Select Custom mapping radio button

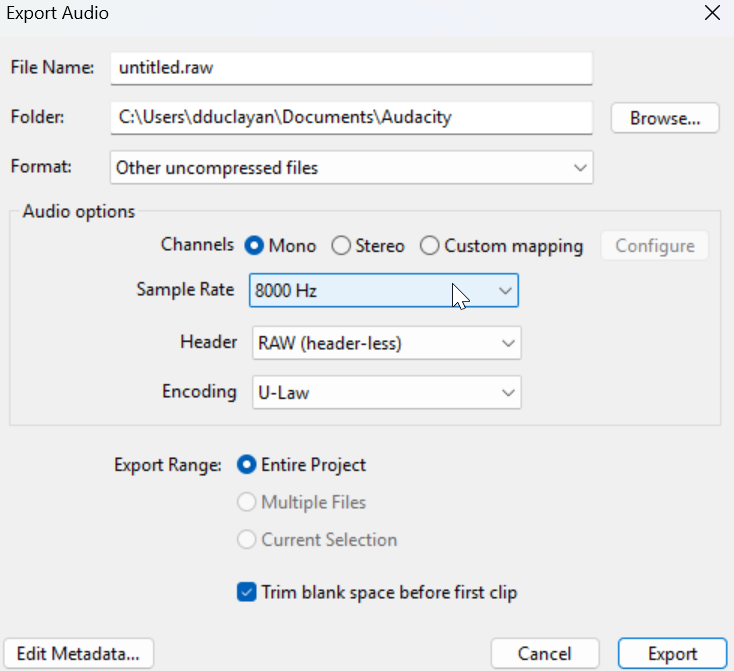click(x=430, y=246)
